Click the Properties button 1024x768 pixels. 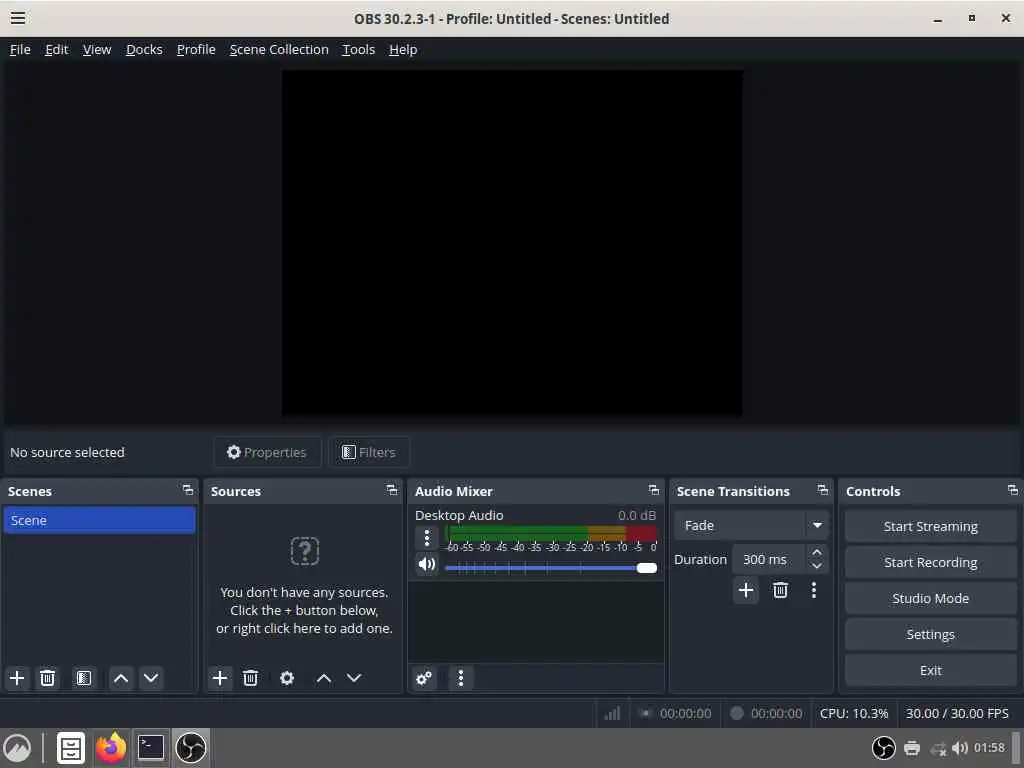coord(267,452)
